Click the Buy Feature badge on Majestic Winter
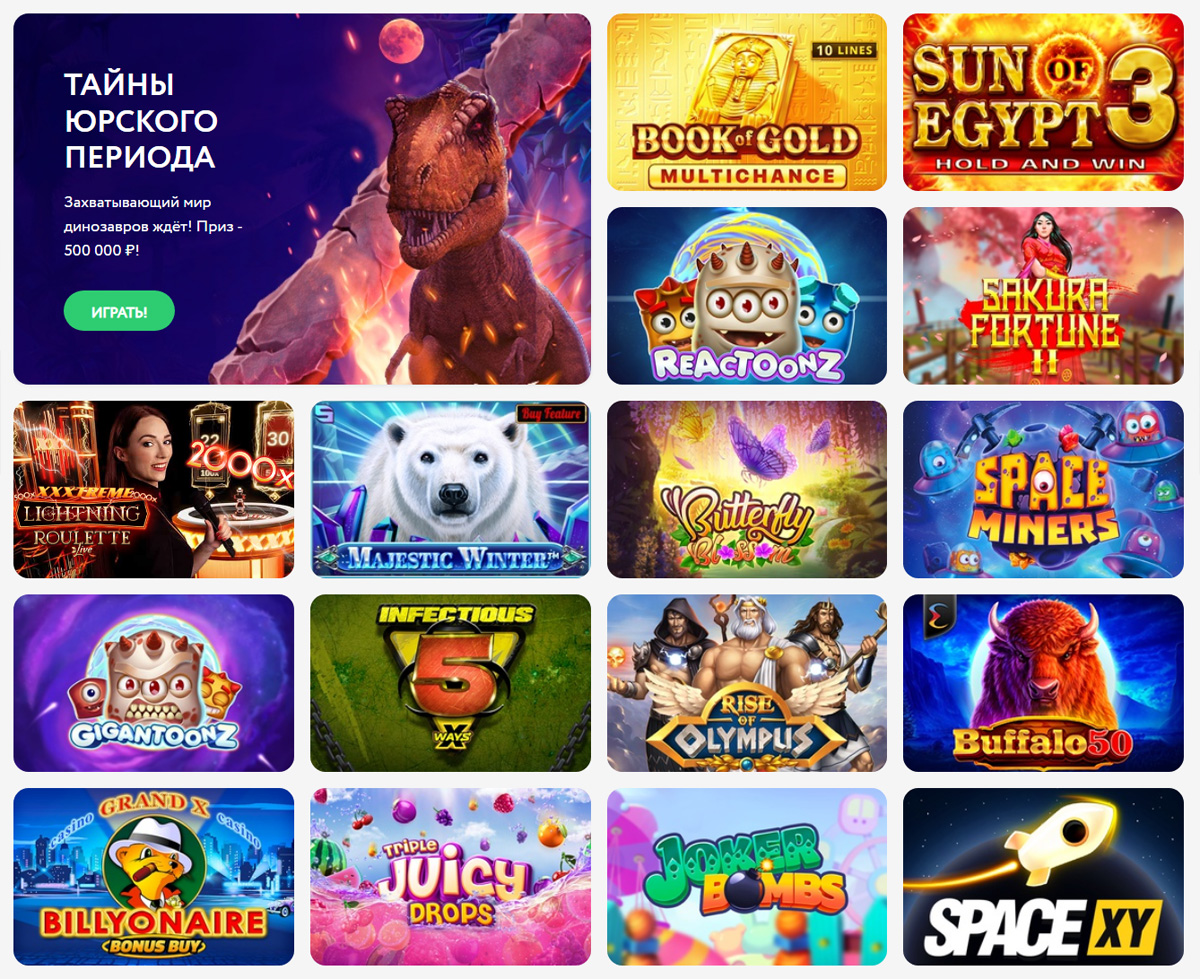This screenshot has height=979, width=1200. [550, 413]
